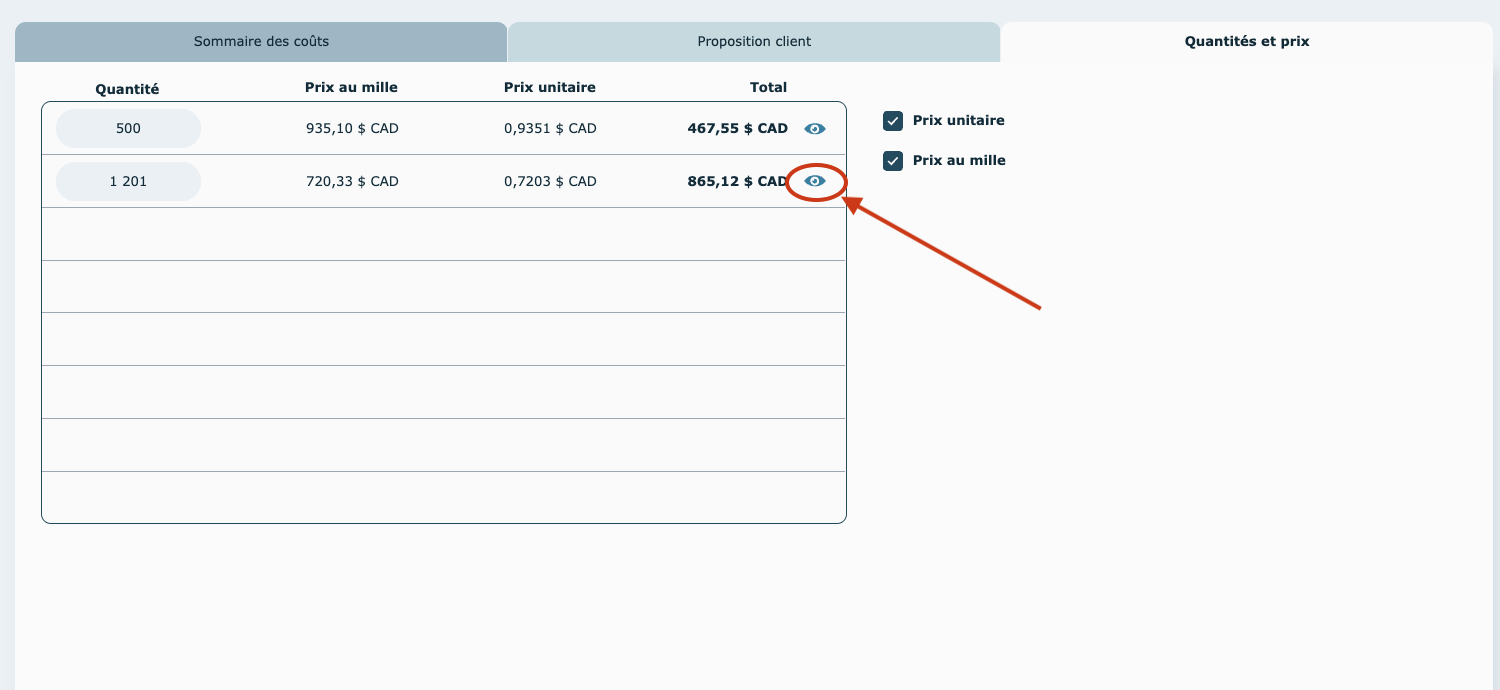
Task: Select the Quantités et prix tab
Action: pos(1246,42)
